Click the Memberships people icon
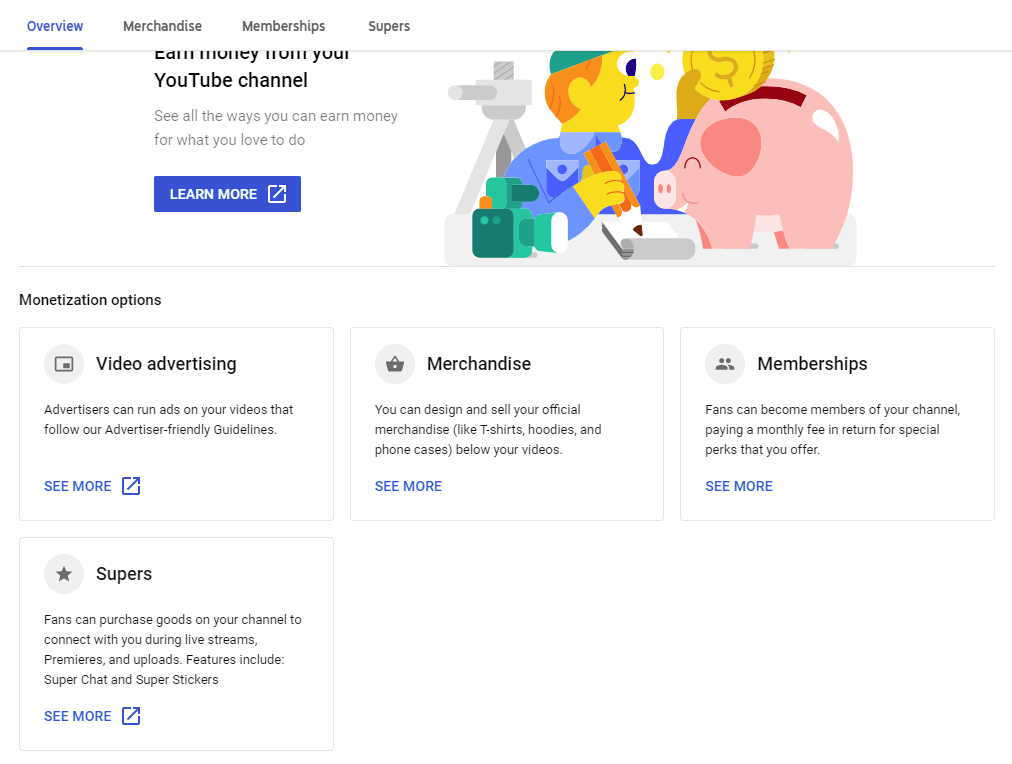The height and width of the screenshot is (764, 1012). click(725, 364)
